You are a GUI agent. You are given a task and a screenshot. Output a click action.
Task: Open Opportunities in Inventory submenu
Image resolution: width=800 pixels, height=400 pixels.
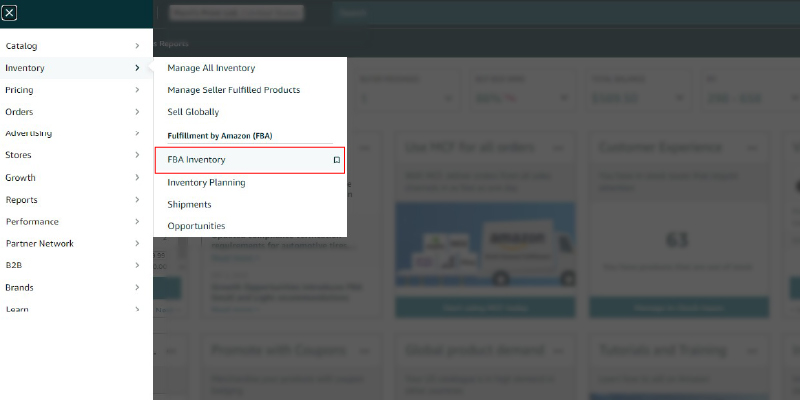pos(196,226)
